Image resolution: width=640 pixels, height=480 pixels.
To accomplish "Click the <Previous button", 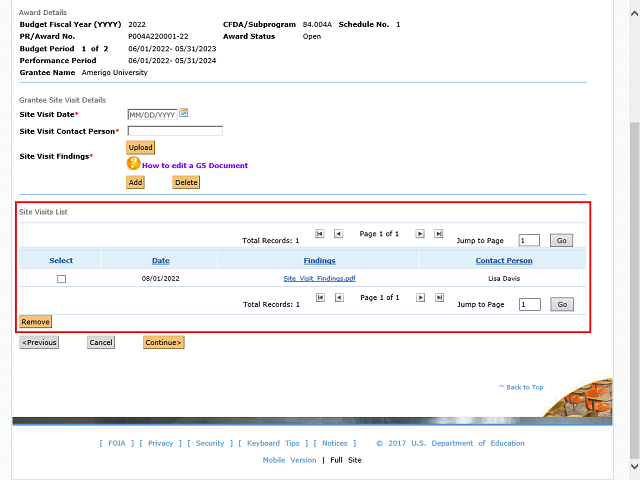I will 39,342.
